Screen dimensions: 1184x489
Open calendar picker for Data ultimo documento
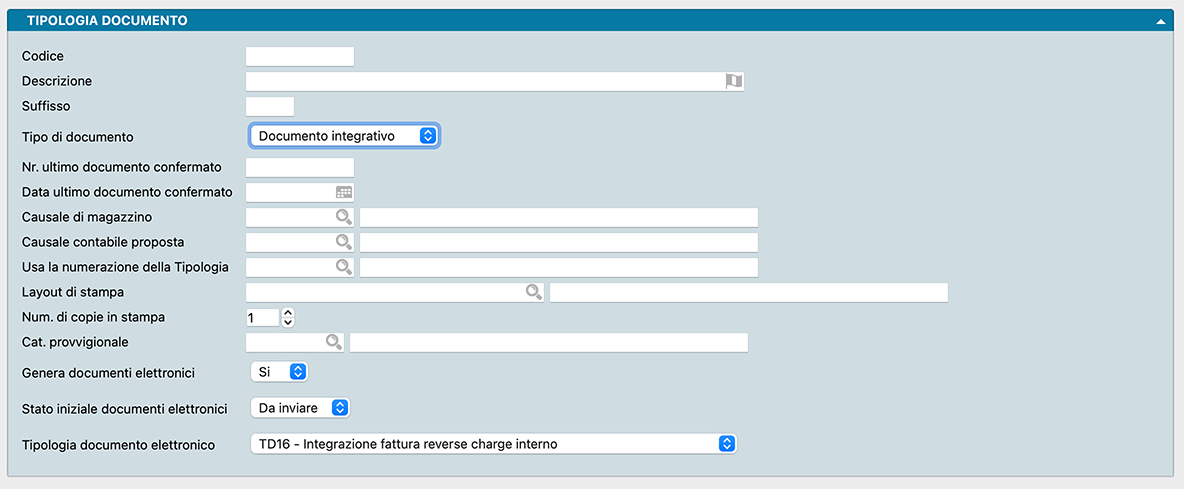click(344, 192)
